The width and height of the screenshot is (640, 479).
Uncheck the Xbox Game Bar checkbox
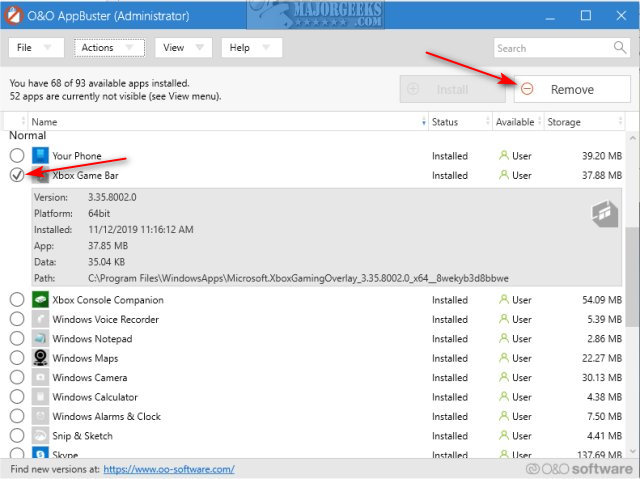coord(17,175)
